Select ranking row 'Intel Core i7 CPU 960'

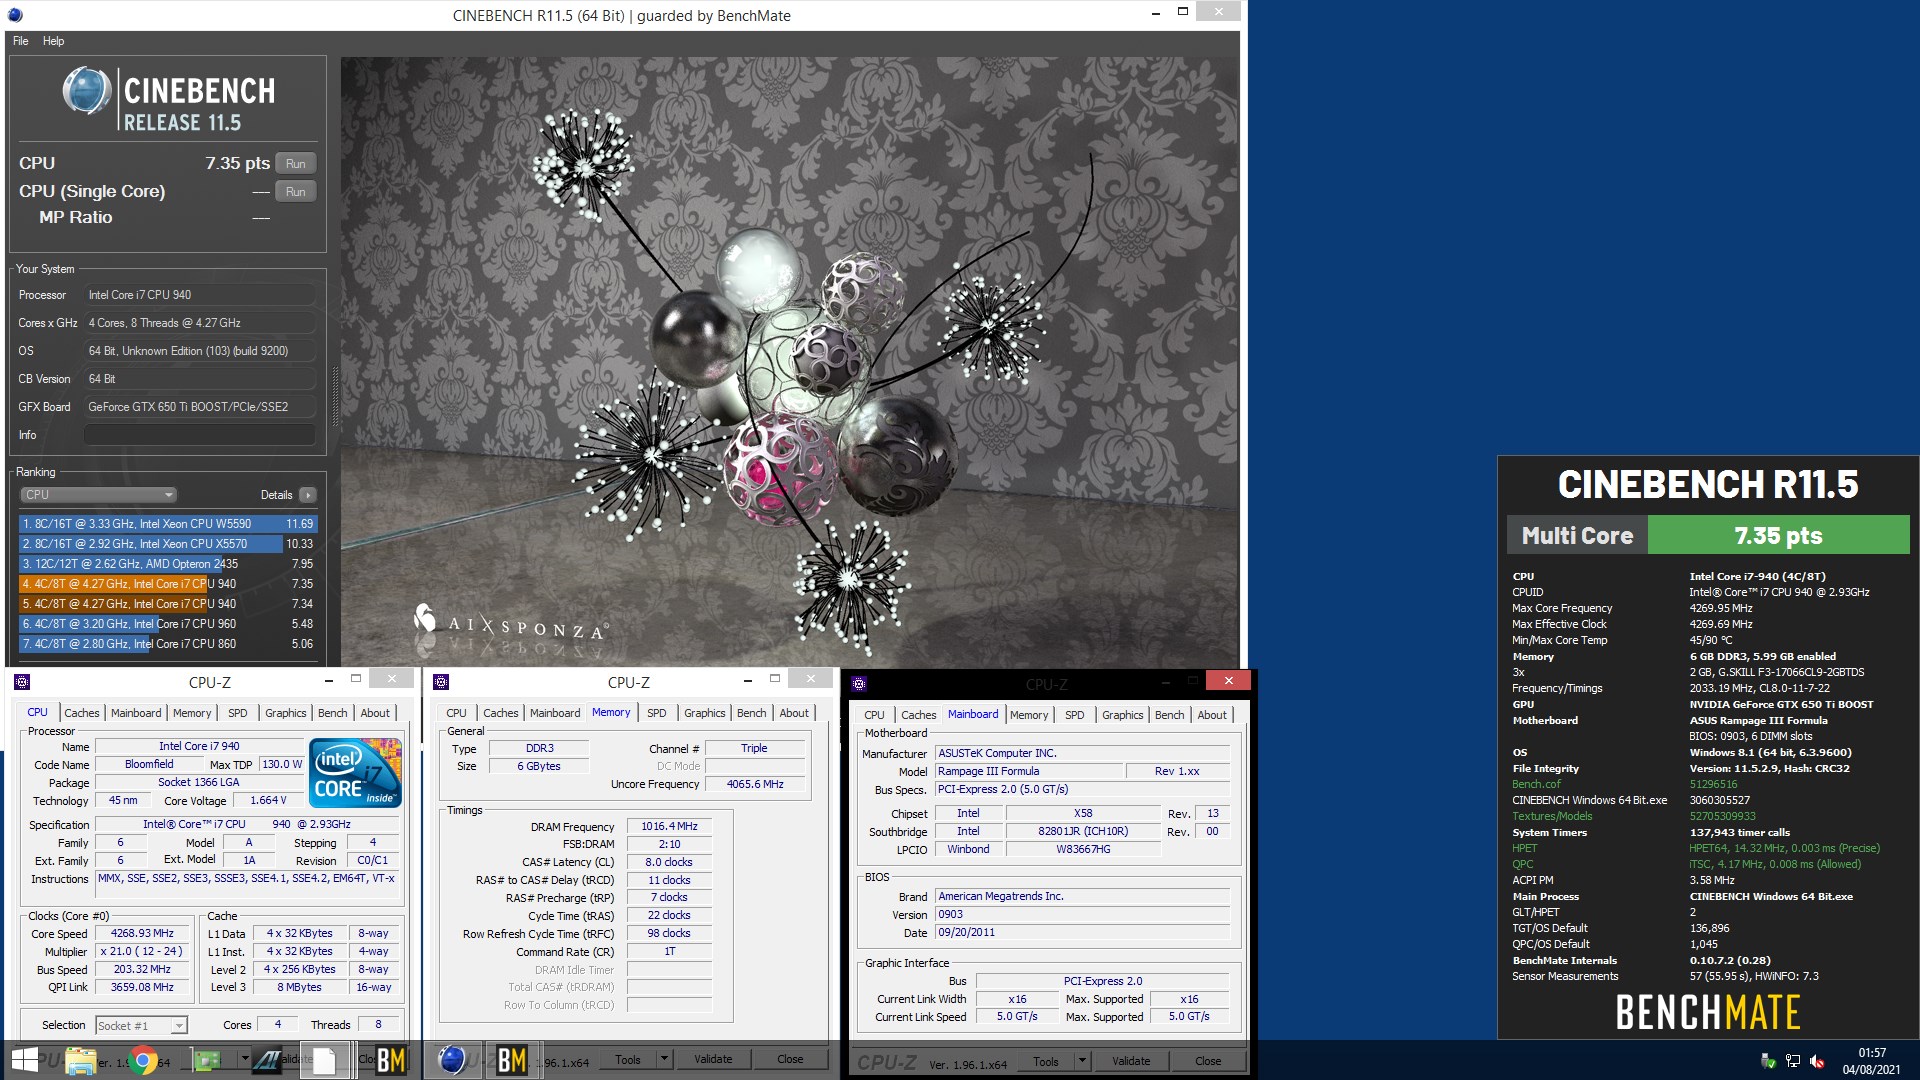click(x=168, y=624)
